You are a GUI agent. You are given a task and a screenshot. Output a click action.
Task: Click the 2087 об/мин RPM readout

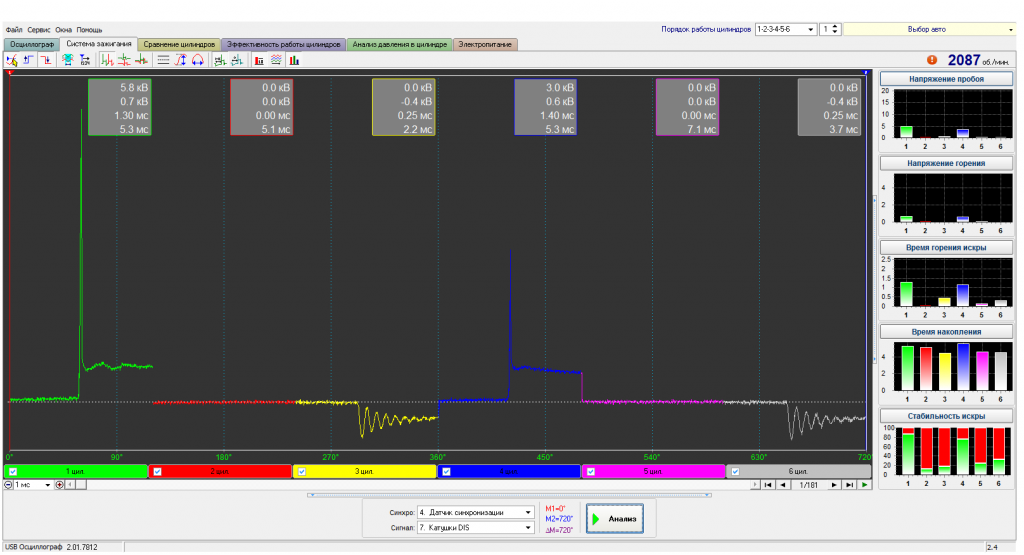click(x=978, y=60)
